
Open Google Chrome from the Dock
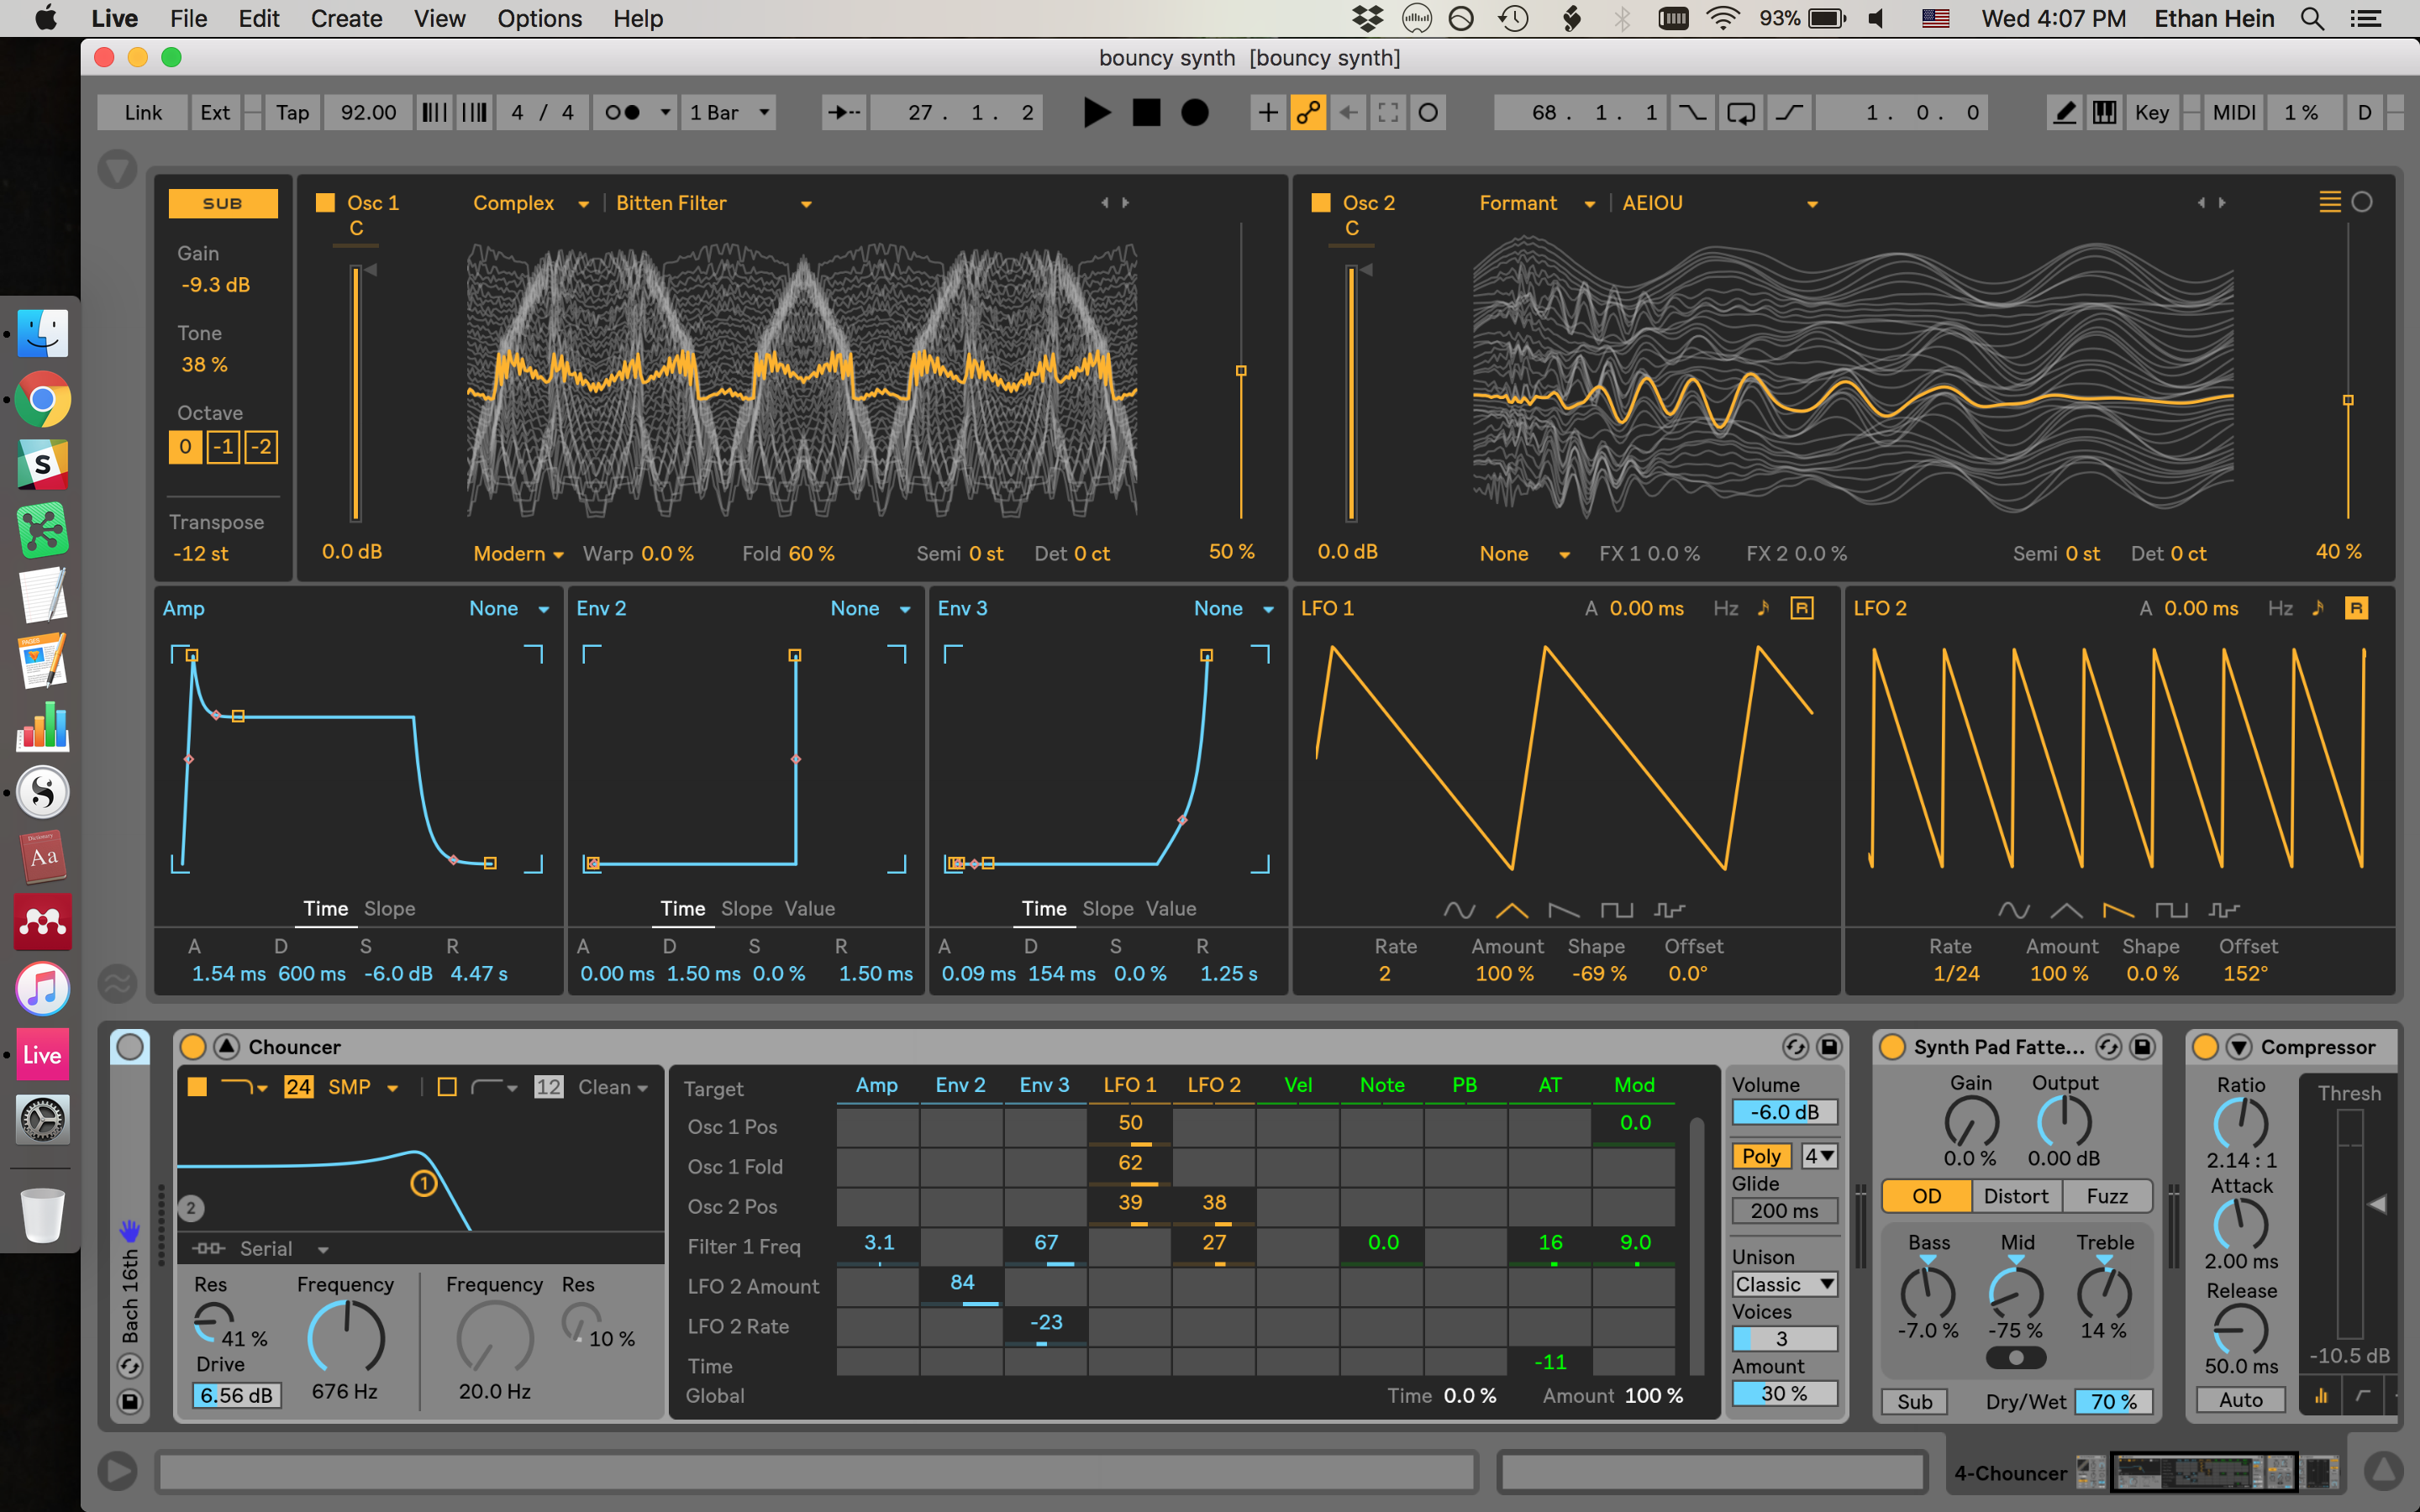tap(43, 400)
